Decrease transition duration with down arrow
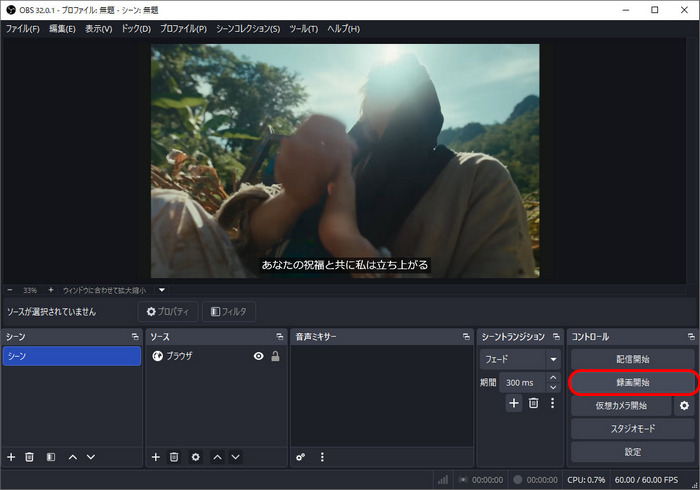This screenshot has height=490, width=700. [x=553, y=387]
